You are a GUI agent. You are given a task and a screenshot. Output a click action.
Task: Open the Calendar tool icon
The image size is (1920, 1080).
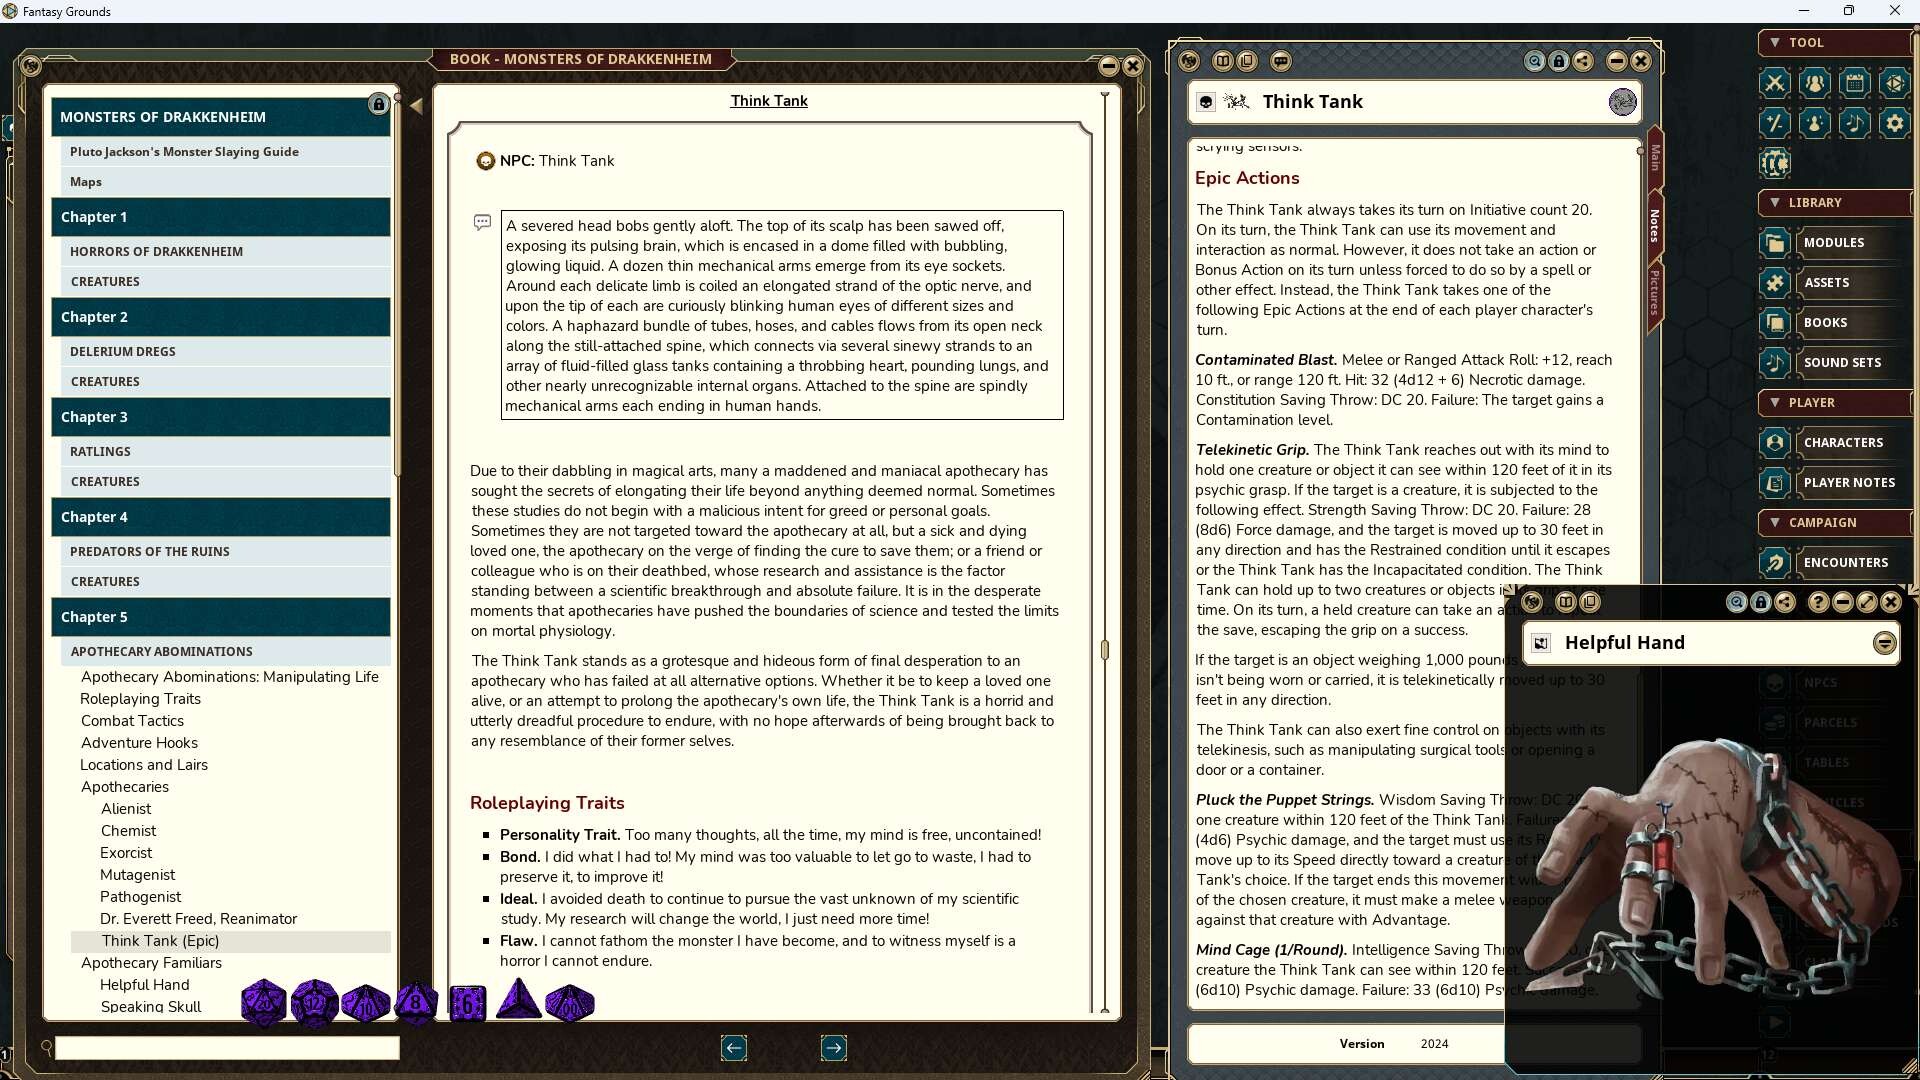1854,83
